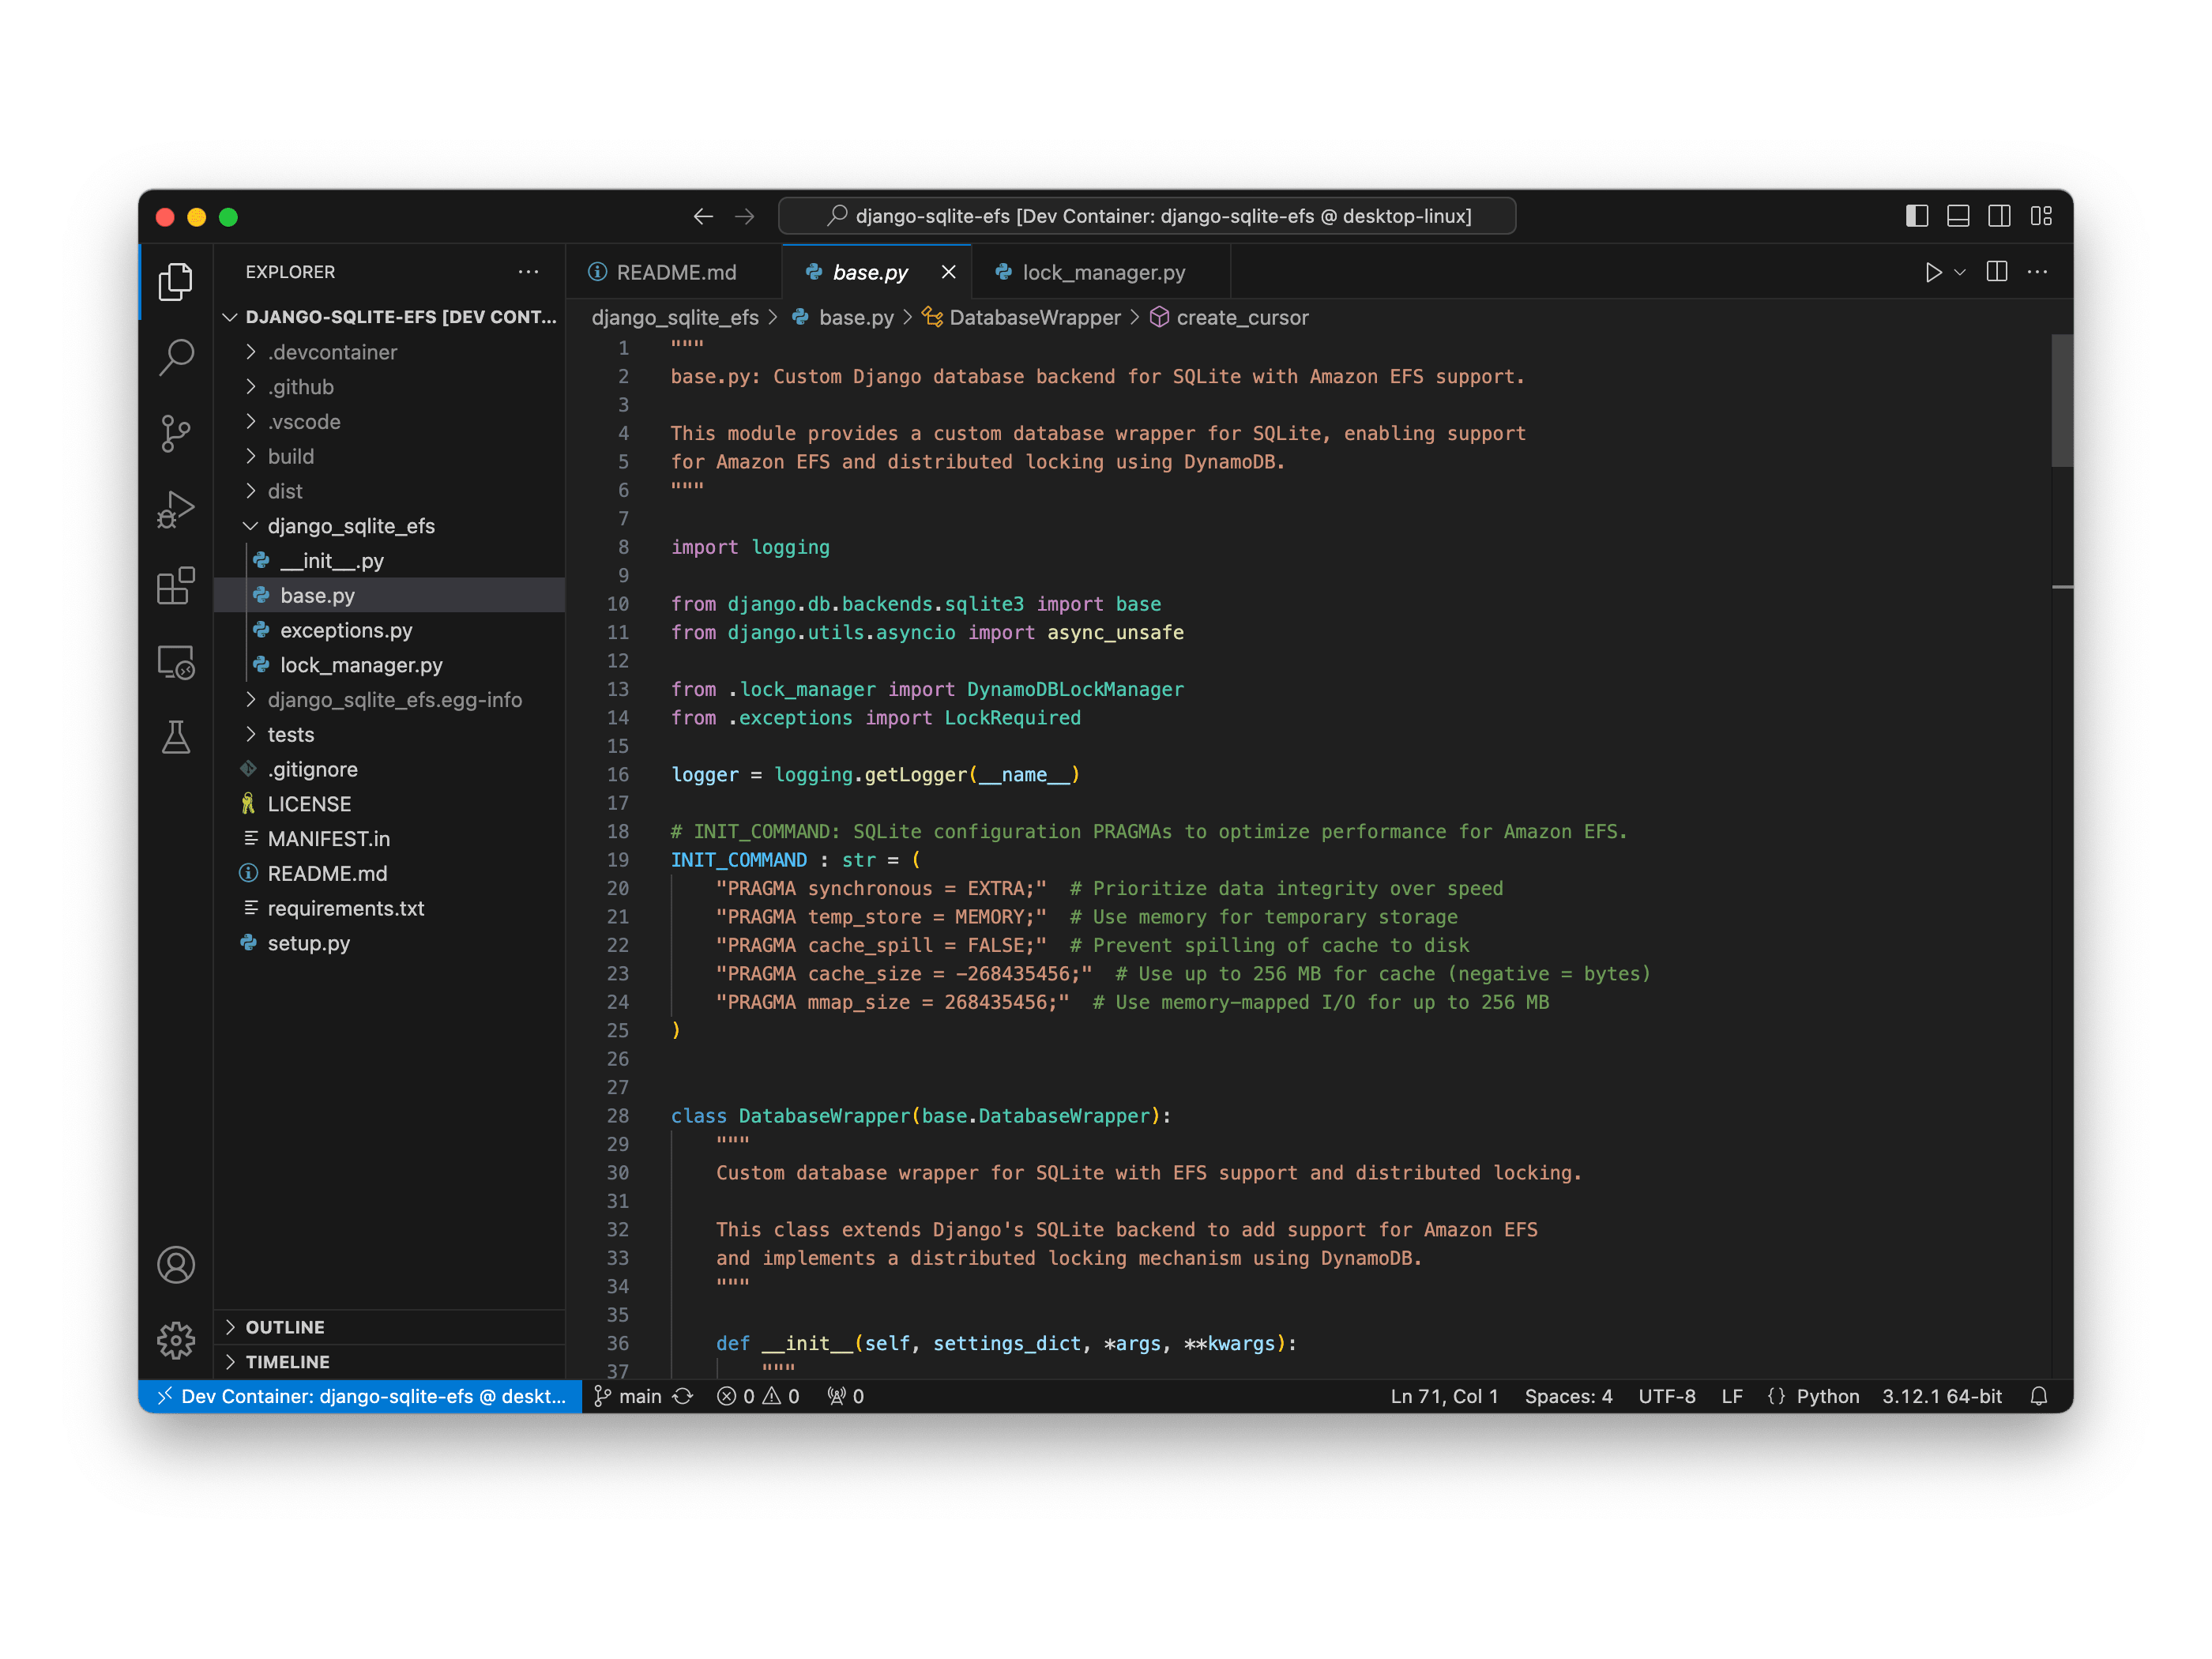
Task: Open the Source Control view
Action: [x=176, y=433]
